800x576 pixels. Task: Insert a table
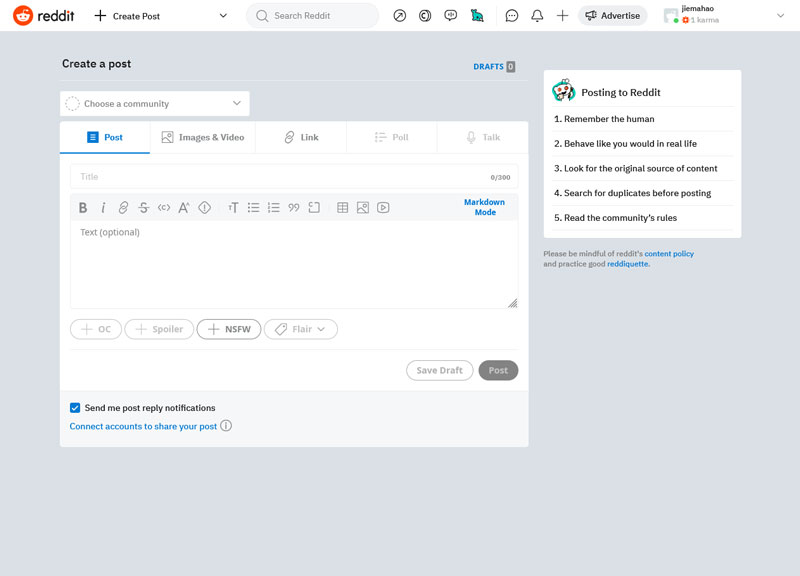tap(343, 208)
